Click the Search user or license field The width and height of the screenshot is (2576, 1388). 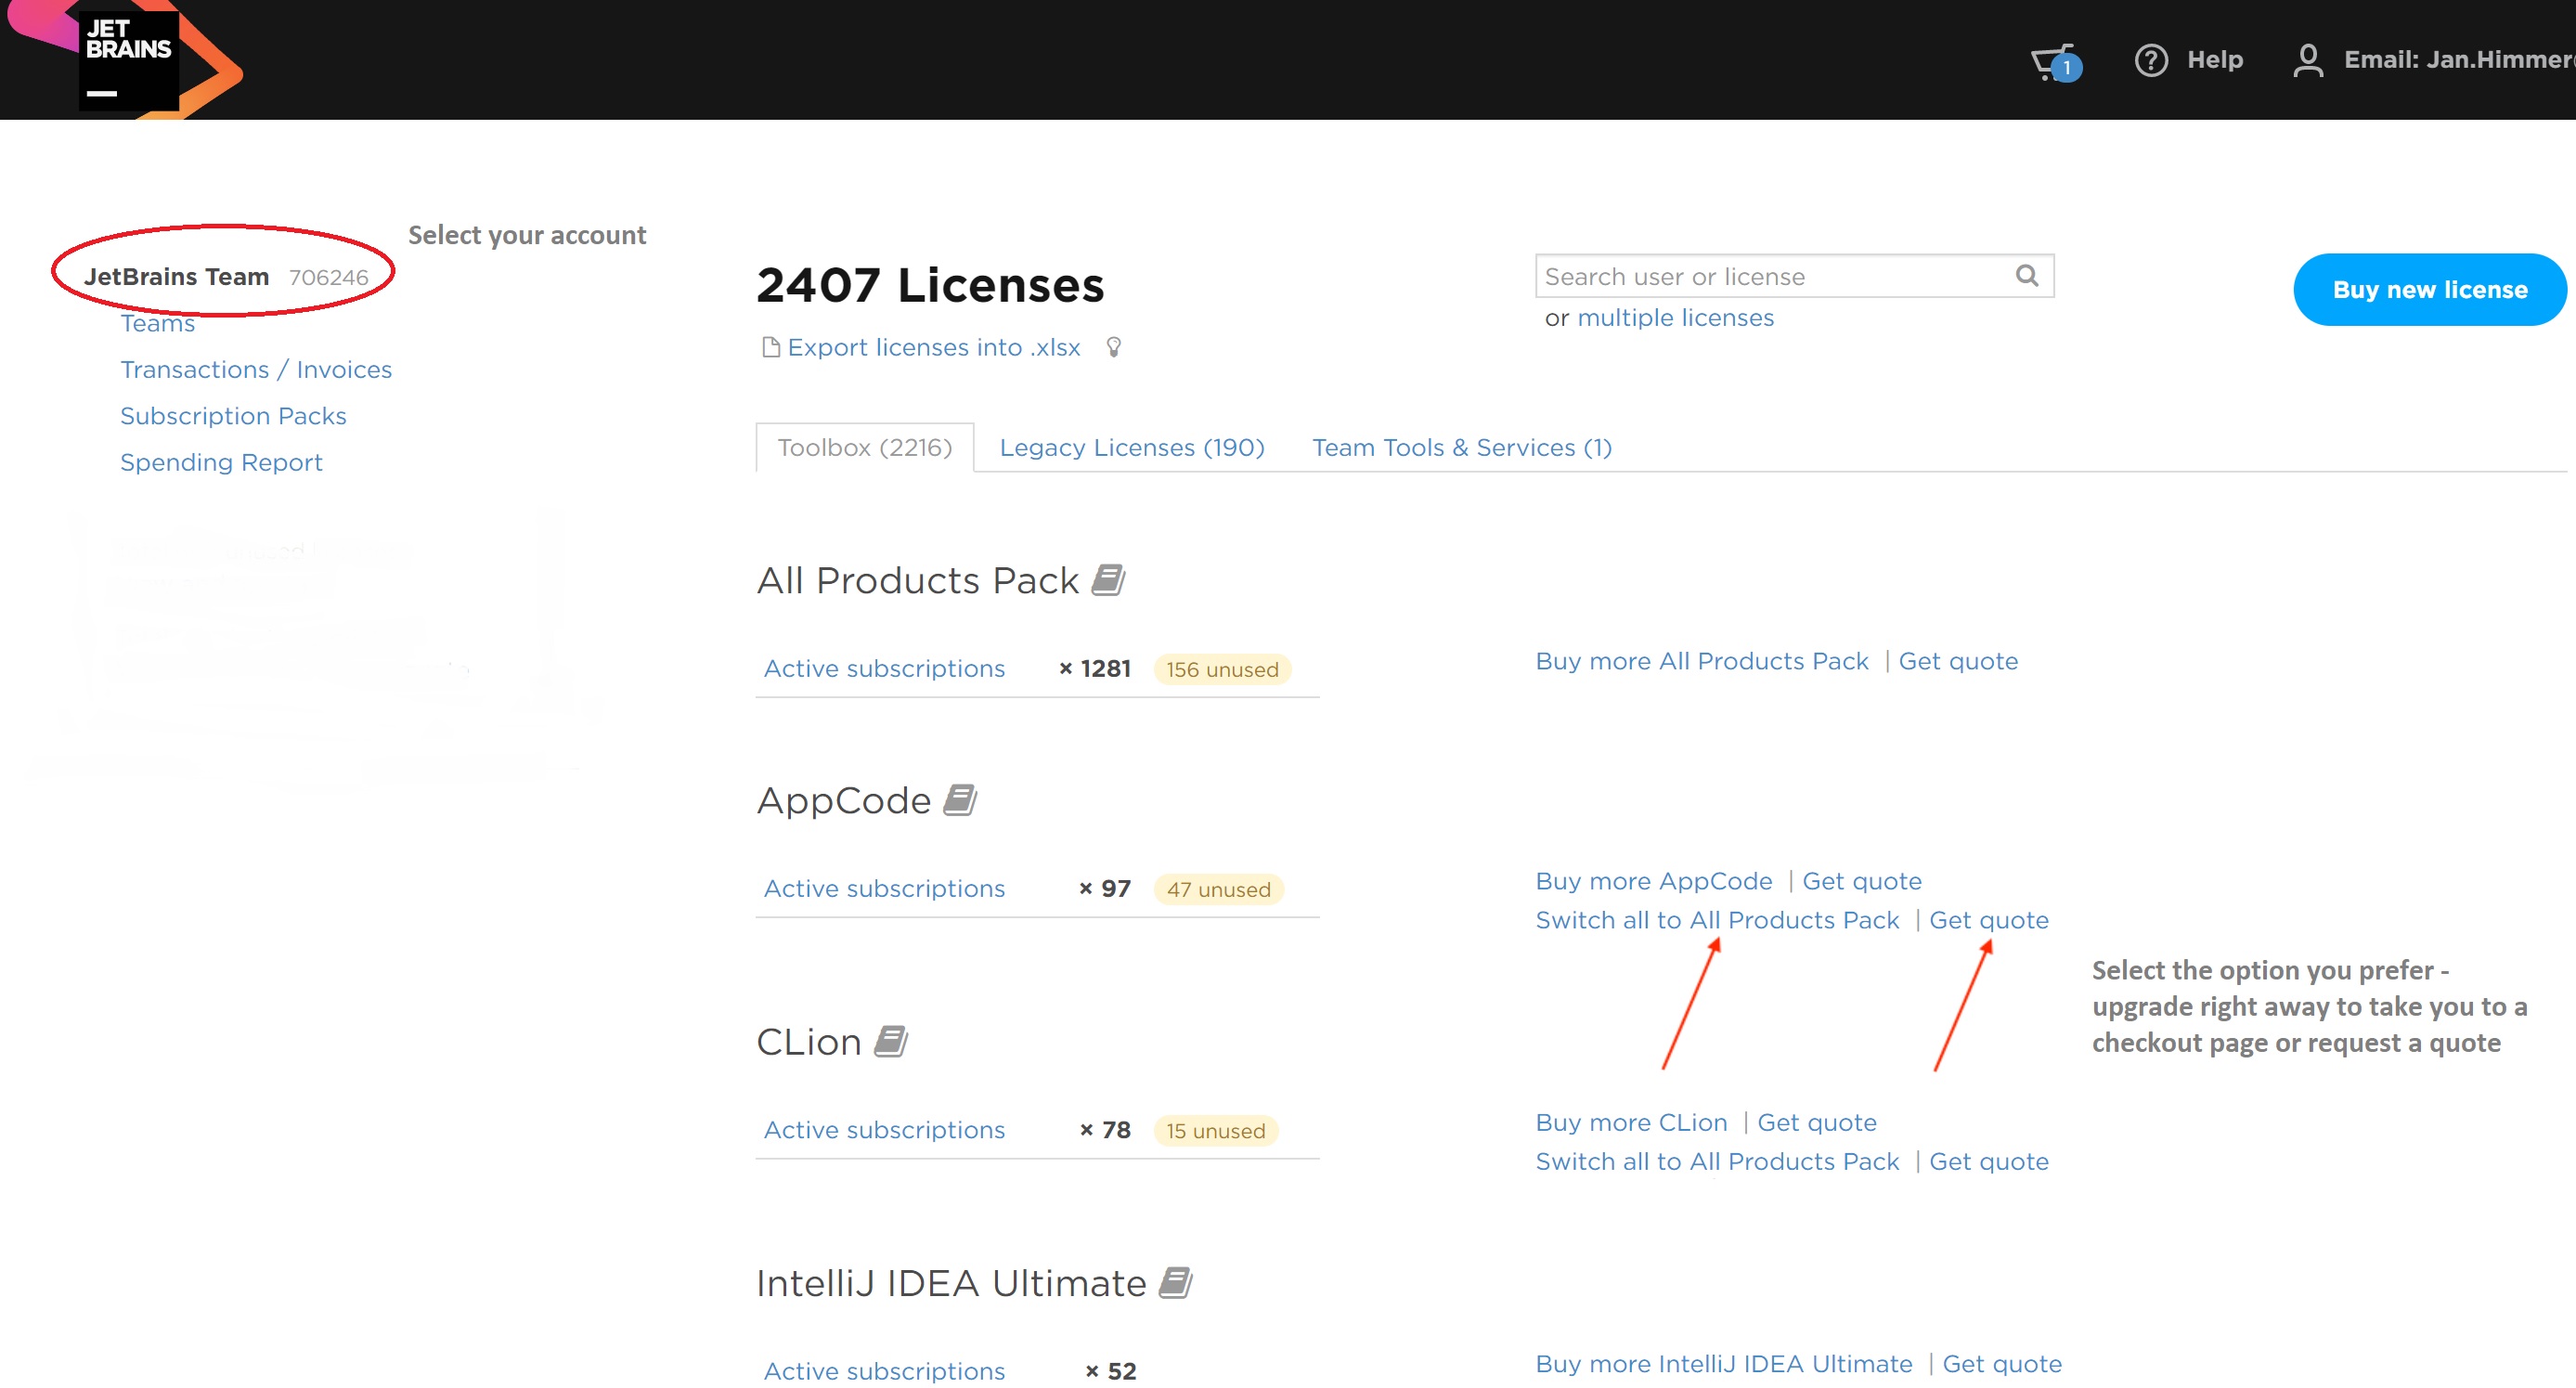tap(1794, 276)
